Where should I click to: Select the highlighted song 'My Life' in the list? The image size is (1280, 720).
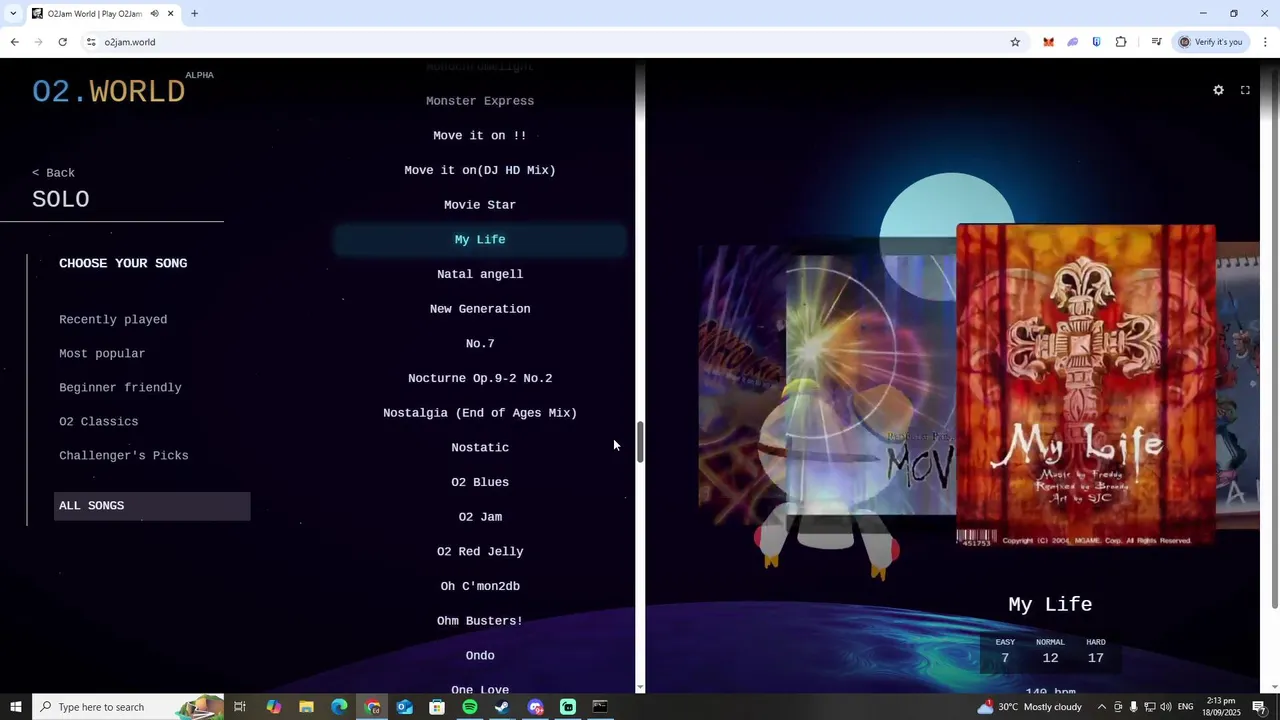pos(480,240)
